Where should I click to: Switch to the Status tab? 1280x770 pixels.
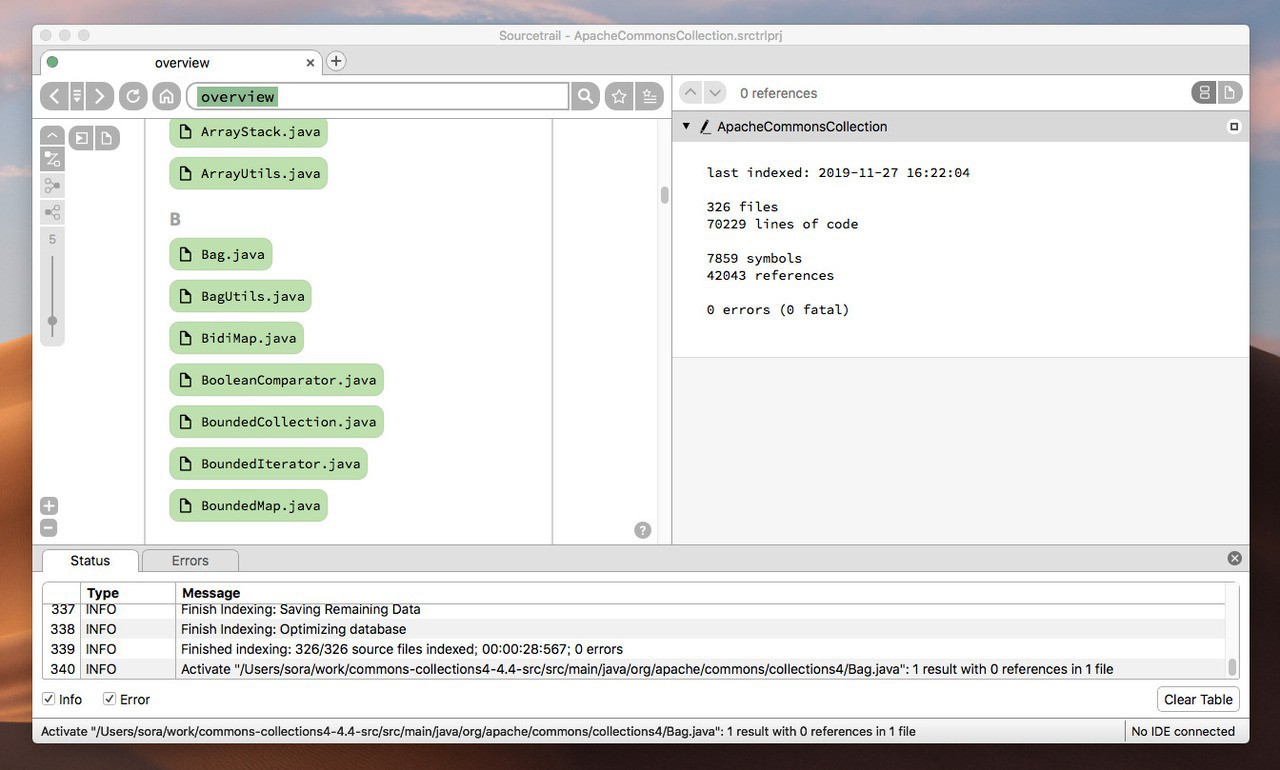point(90,560)
